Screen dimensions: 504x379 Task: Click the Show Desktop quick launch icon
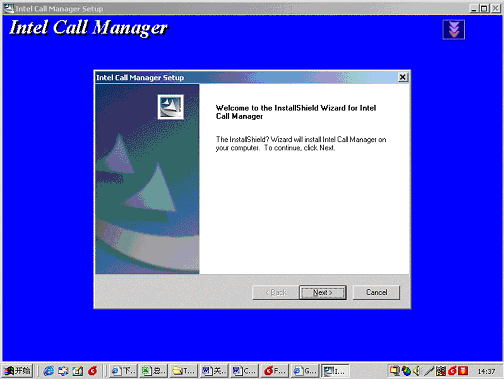pos(78,371)
